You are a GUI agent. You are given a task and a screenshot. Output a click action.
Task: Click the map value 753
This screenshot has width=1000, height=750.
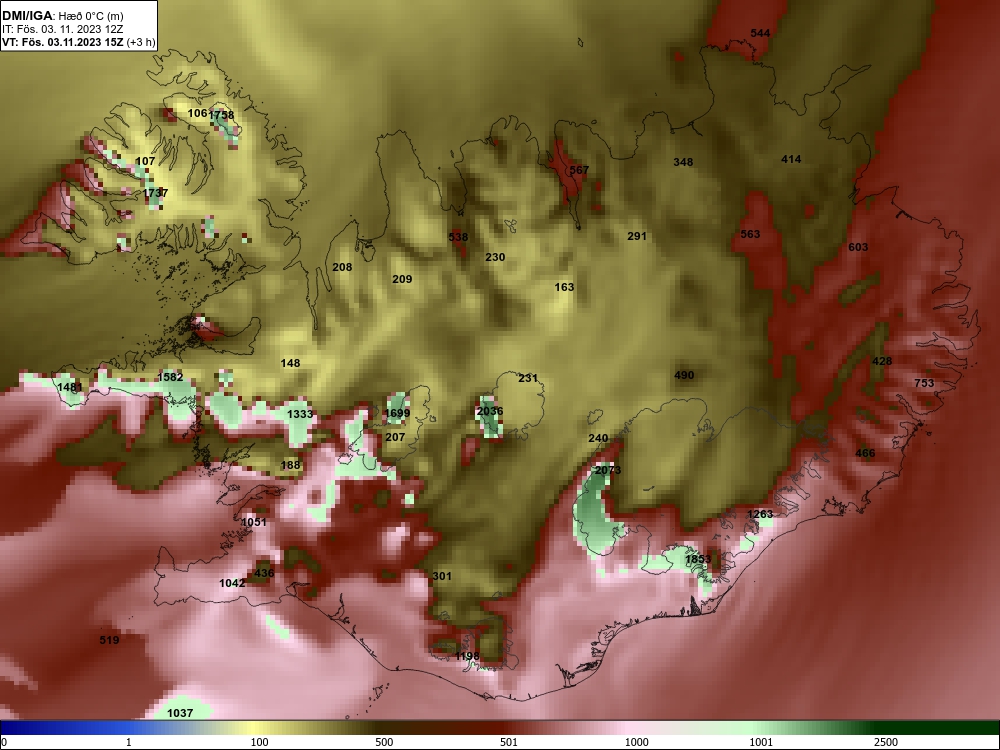[x=924, y=383]
